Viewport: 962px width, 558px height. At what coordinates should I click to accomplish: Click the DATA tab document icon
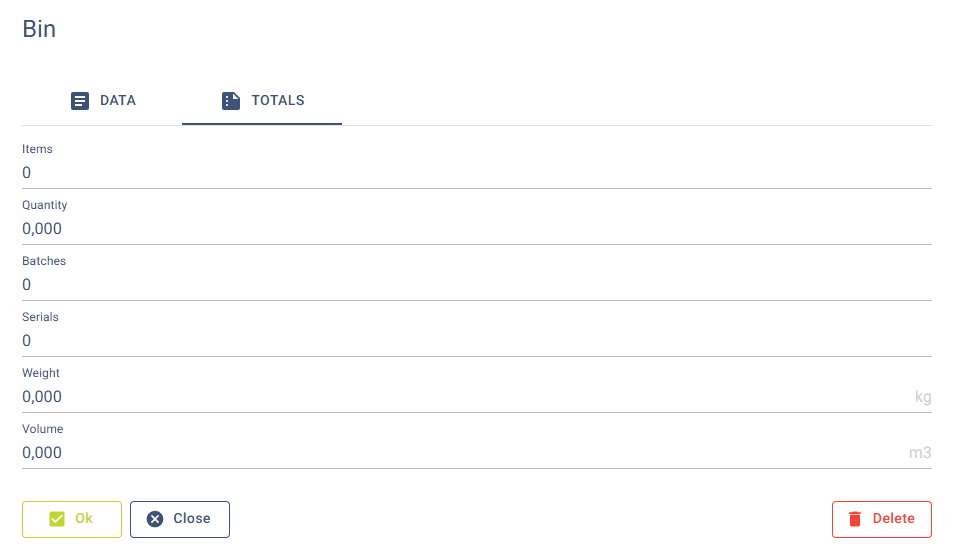pos(80,101)
